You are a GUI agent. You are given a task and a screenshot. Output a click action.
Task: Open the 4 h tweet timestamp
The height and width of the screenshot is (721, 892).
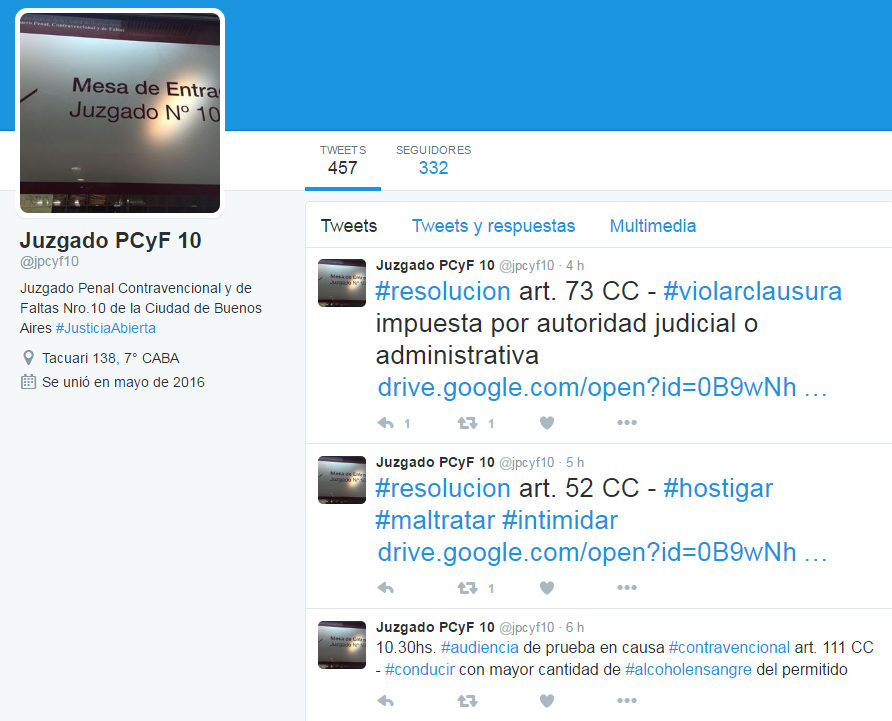click(575, 266)
